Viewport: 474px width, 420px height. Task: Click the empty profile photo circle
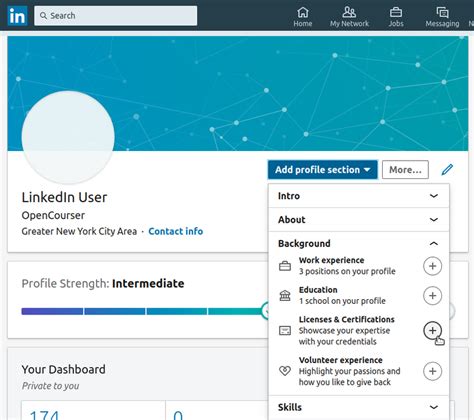click(68, 137)
